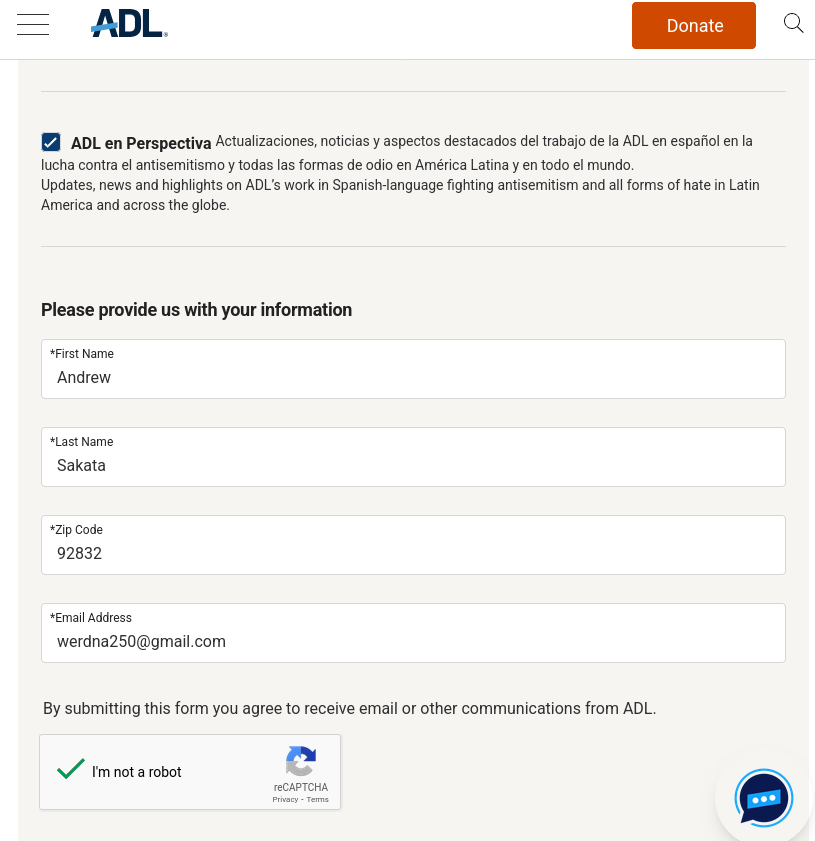Click into the Email Address field
The image size is (815, 841).
413,642
